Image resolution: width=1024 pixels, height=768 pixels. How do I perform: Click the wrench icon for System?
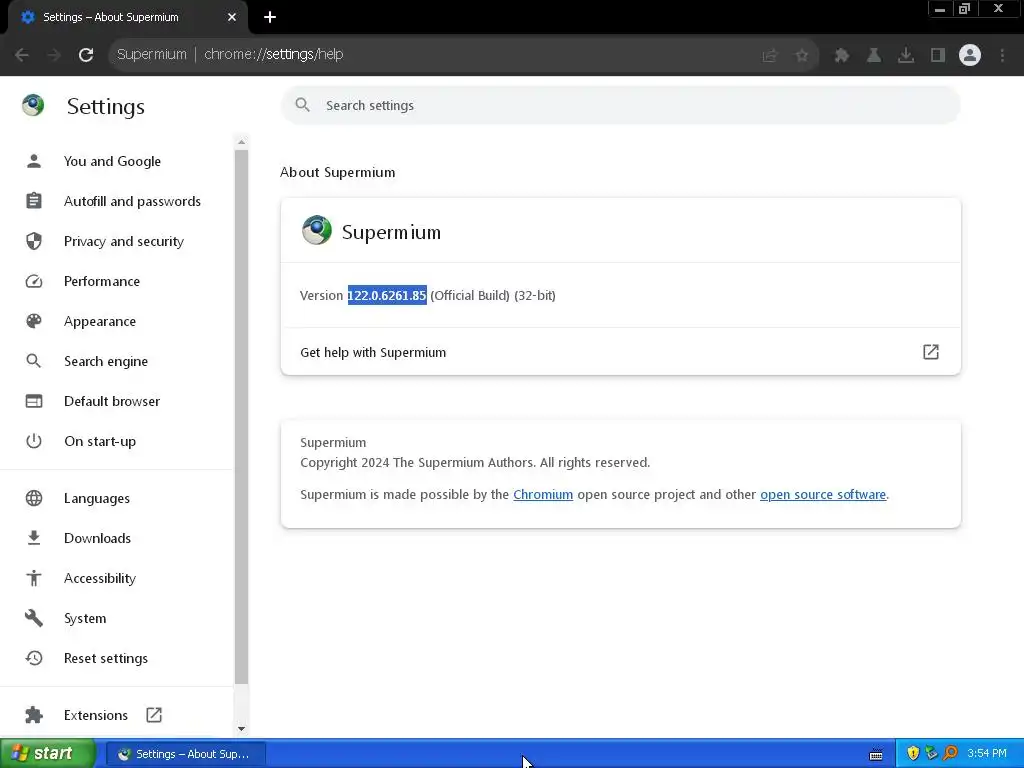(x=34, y=618)
